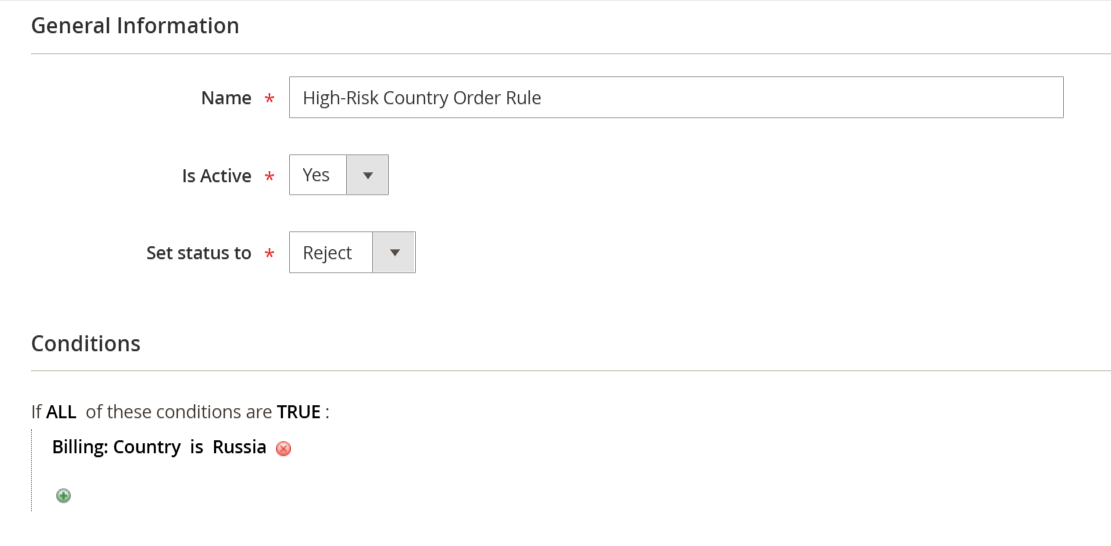Click the required asterisk beside Is Active

coord(269,177)
